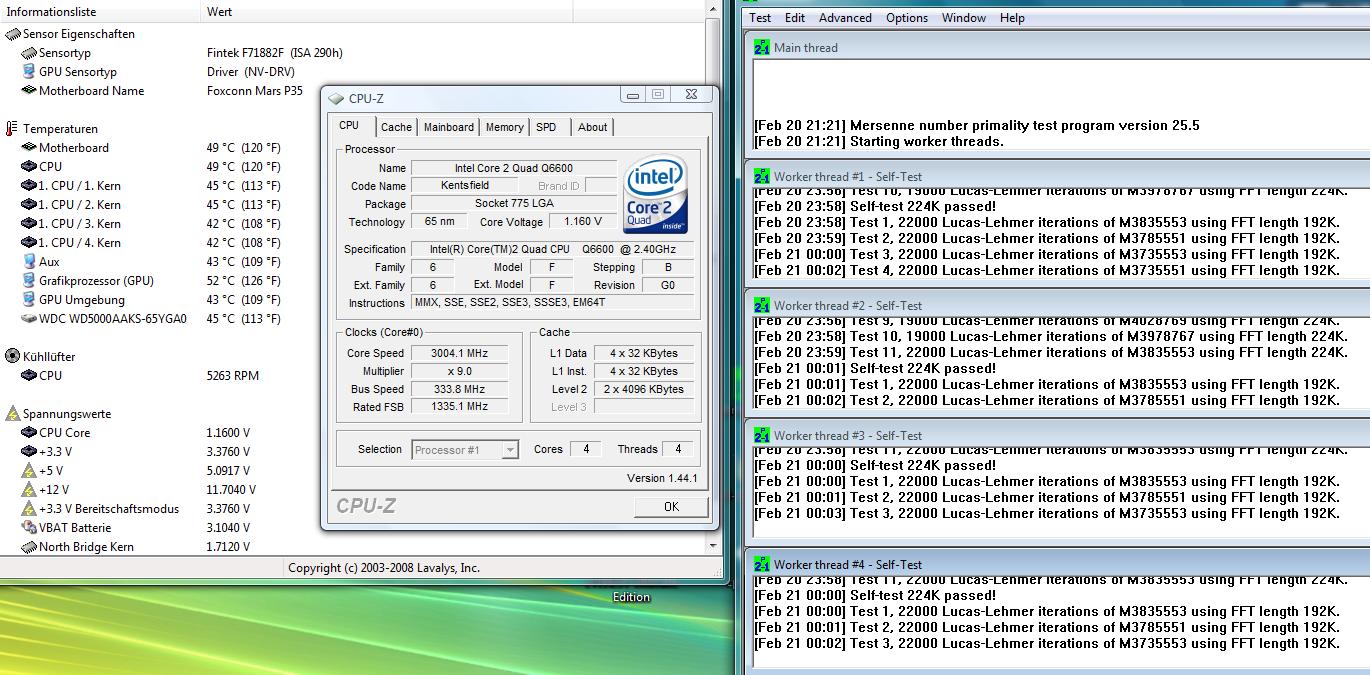1370x675 pixels.
Task: Click the 5263 RPM fan value
Action: tap(234, 376)
